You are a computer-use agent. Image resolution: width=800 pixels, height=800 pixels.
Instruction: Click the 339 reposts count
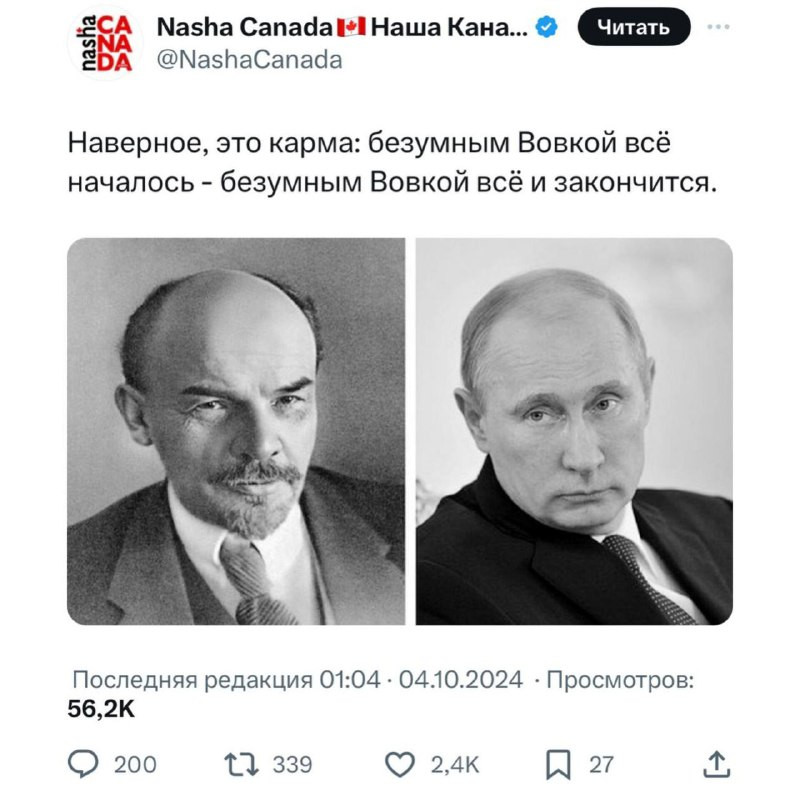(x=292, y=764)
